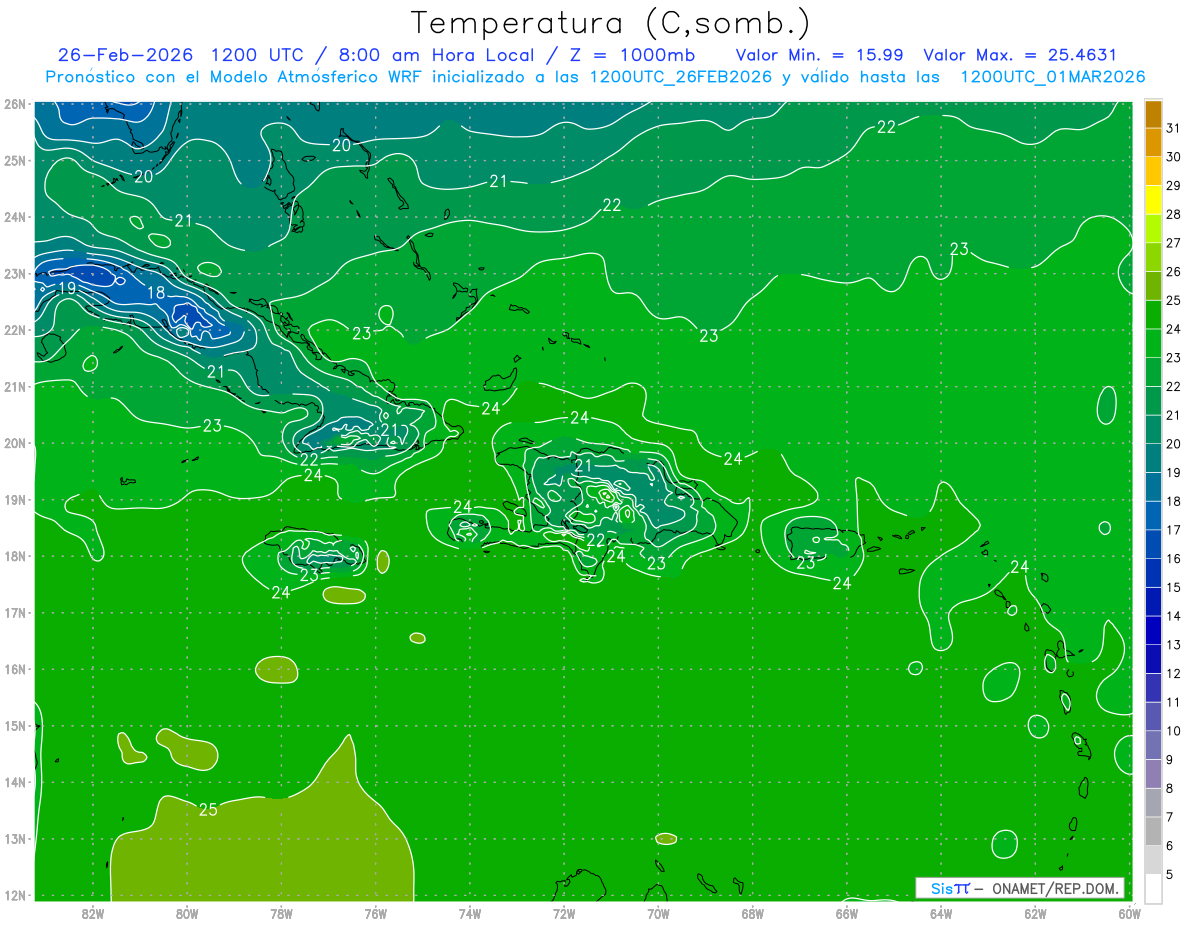
Task: Click the 25 contour label in the south
Action: [208, 809]
